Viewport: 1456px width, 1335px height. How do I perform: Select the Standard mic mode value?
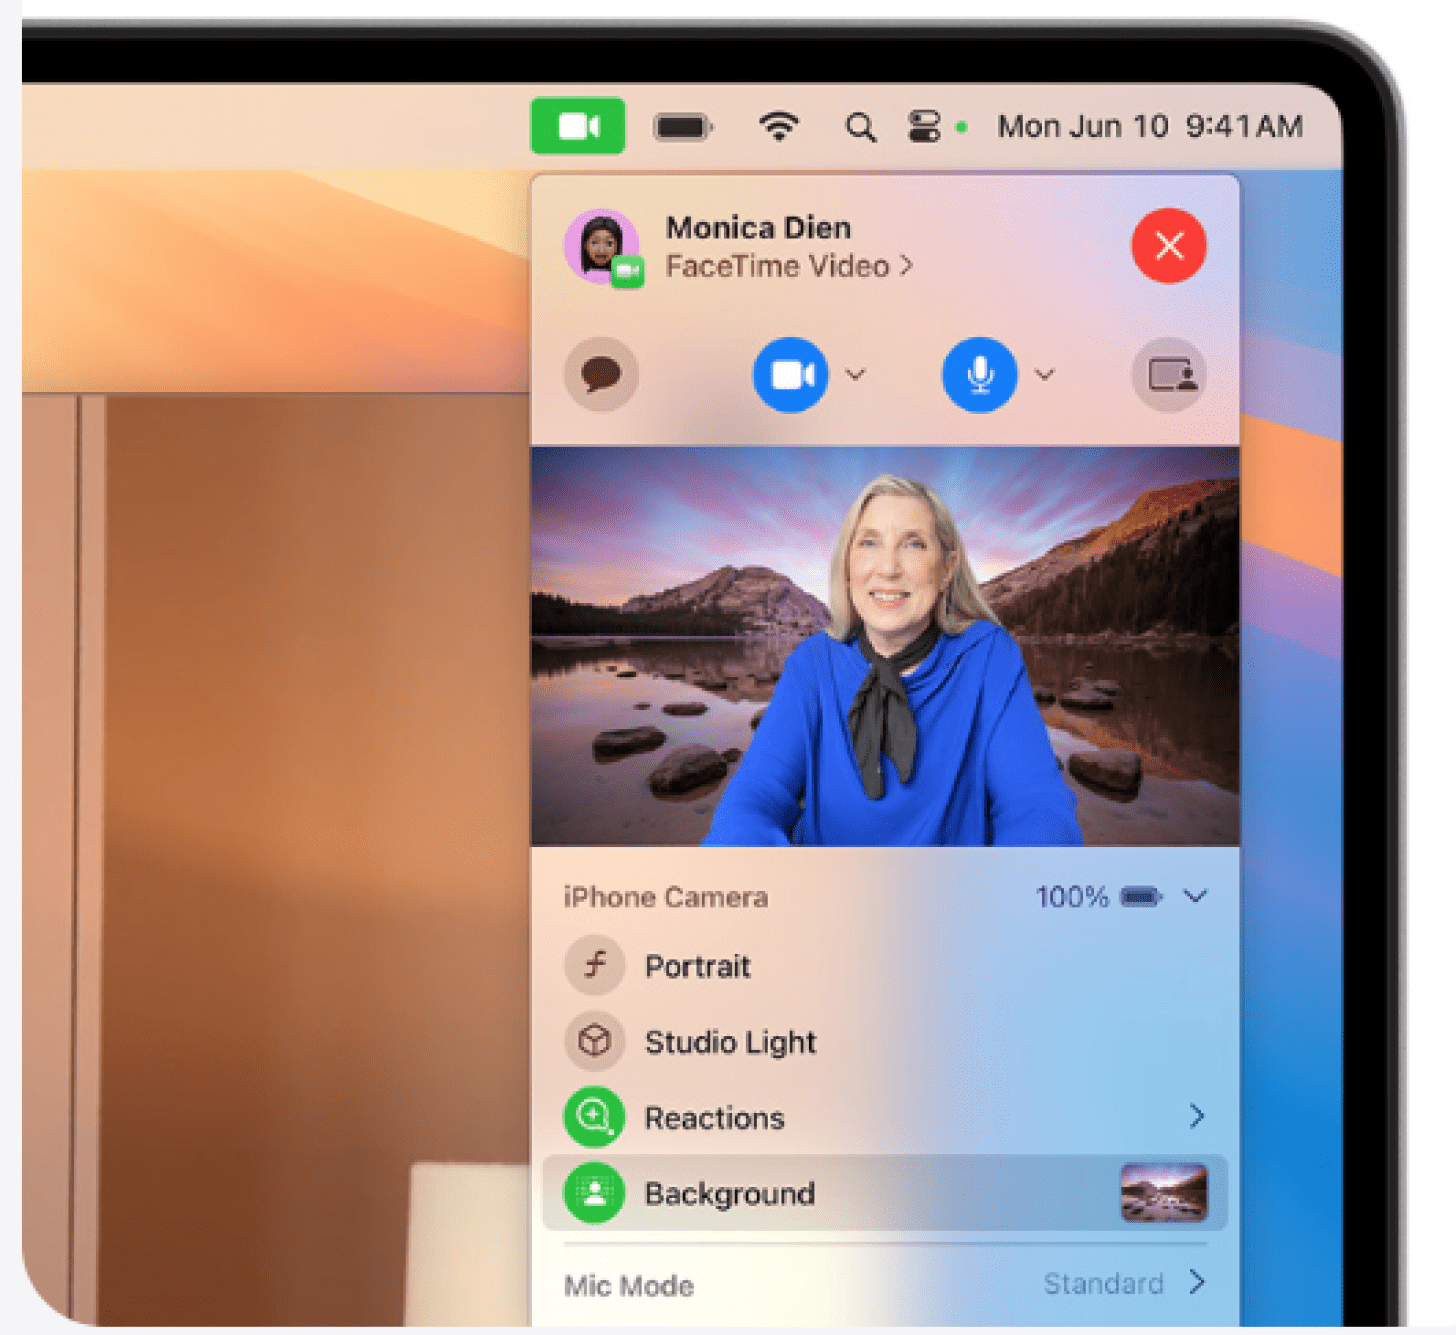tap(1104, 1283)
